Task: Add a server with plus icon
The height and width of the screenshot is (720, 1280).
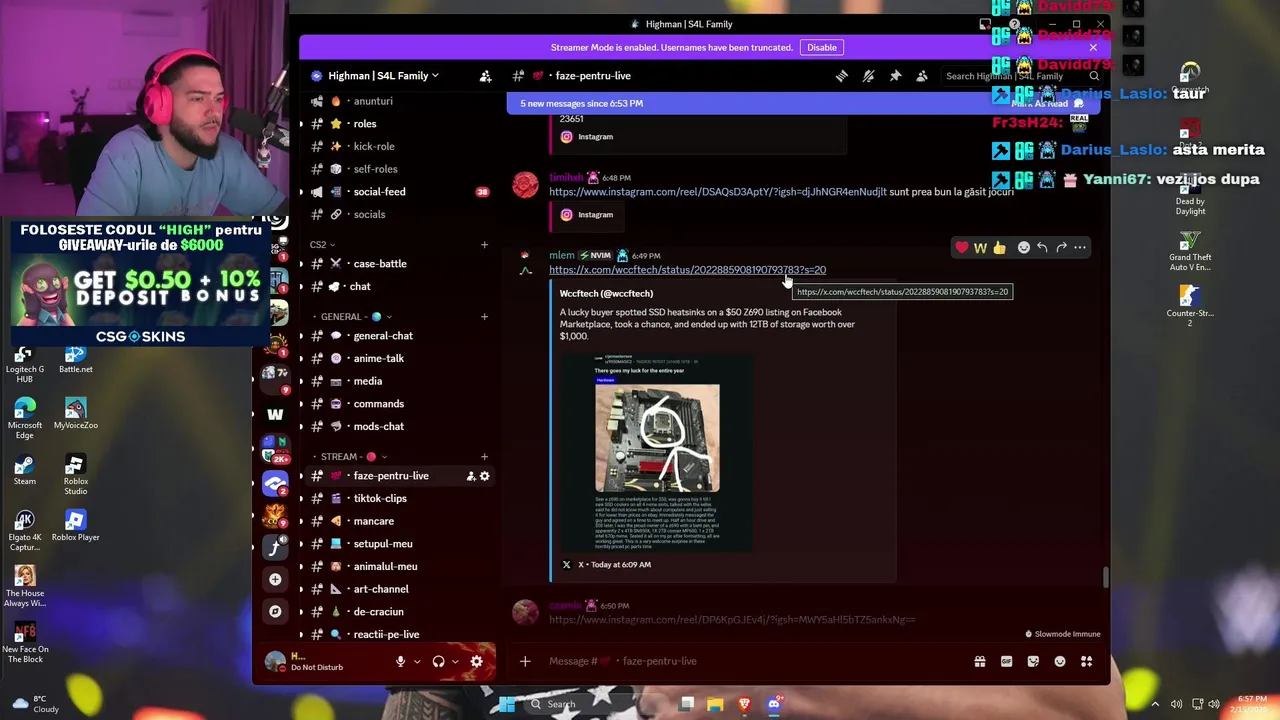Action: click(275, 579)
